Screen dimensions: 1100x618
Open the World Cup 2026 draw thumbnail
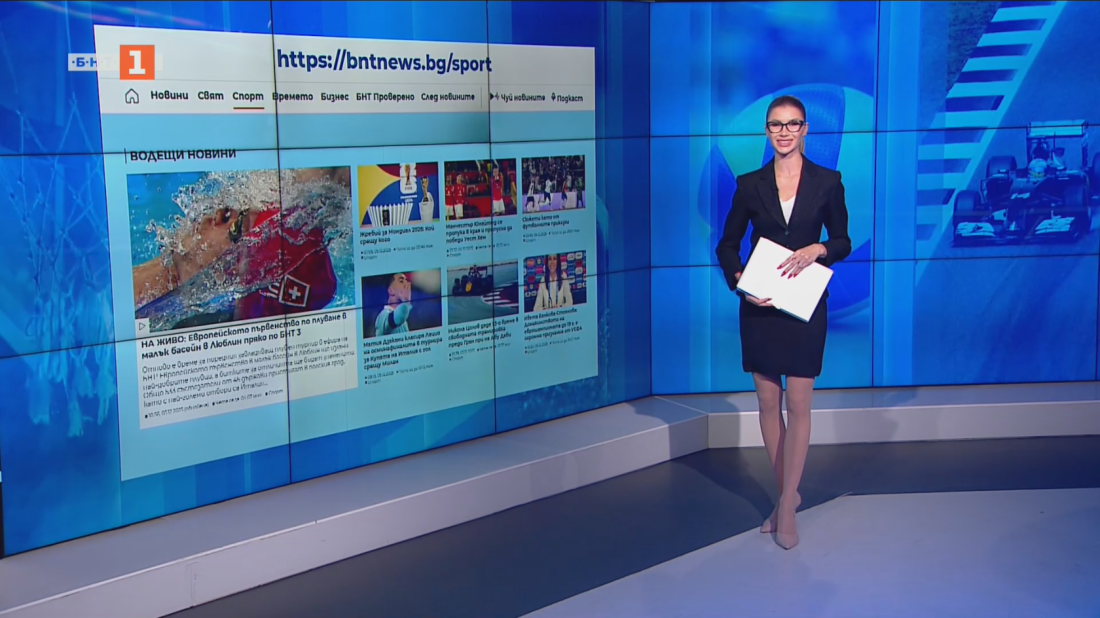[x=398, y=194]
